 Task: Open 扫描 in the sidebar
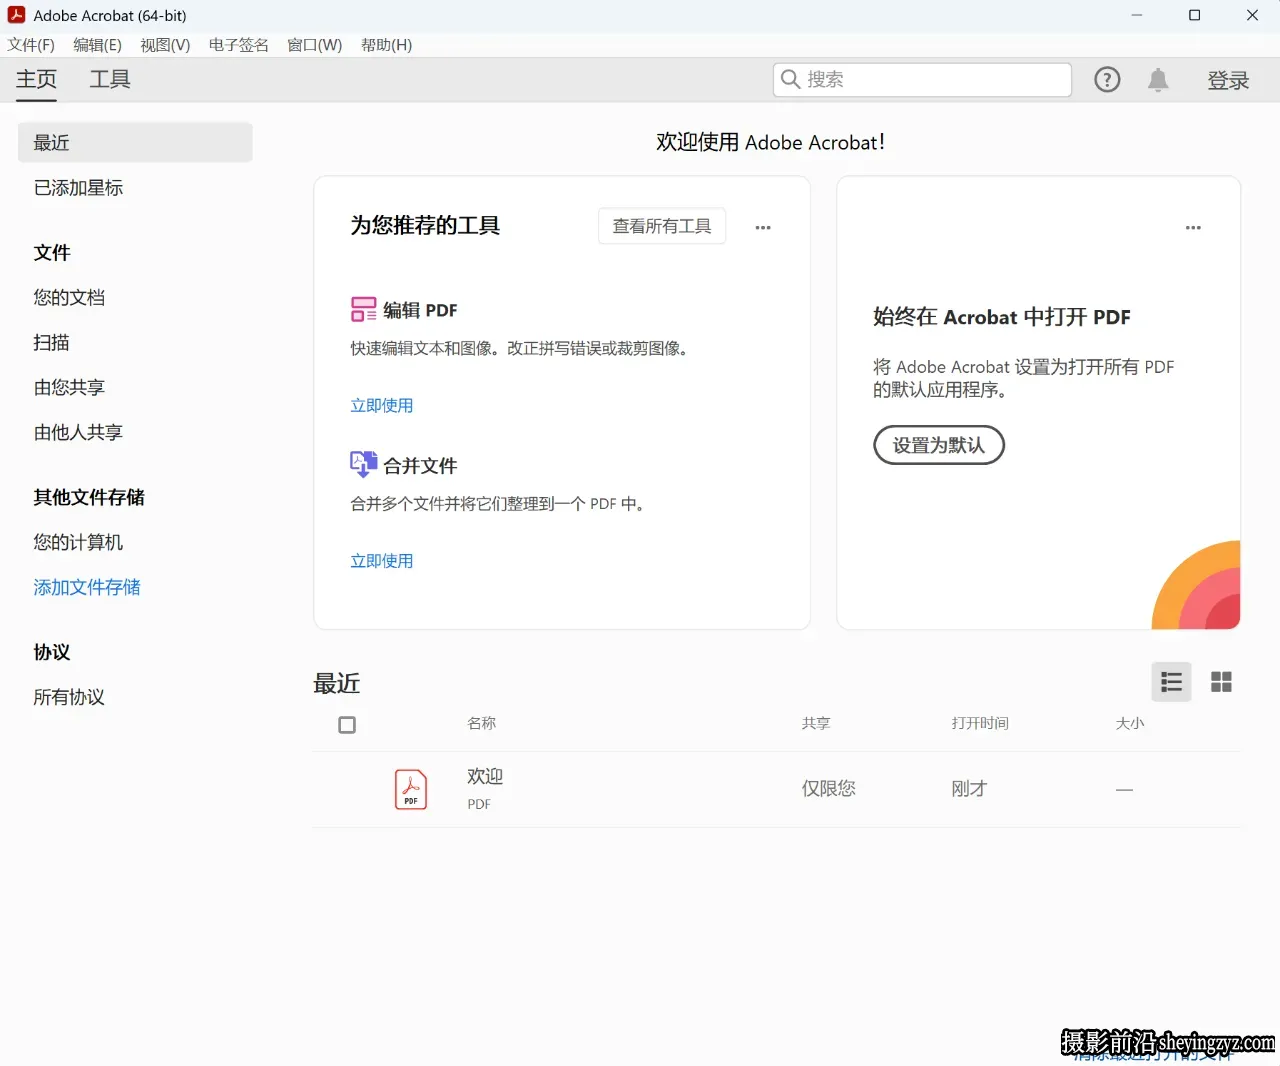coord(51,342)
